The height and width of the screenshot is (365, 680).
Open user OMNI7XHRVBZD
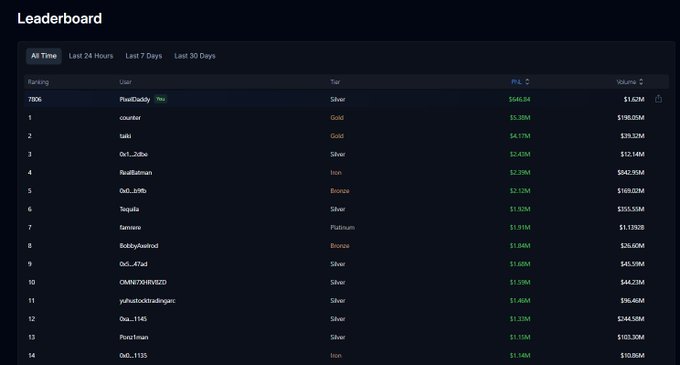coord(143,282)
